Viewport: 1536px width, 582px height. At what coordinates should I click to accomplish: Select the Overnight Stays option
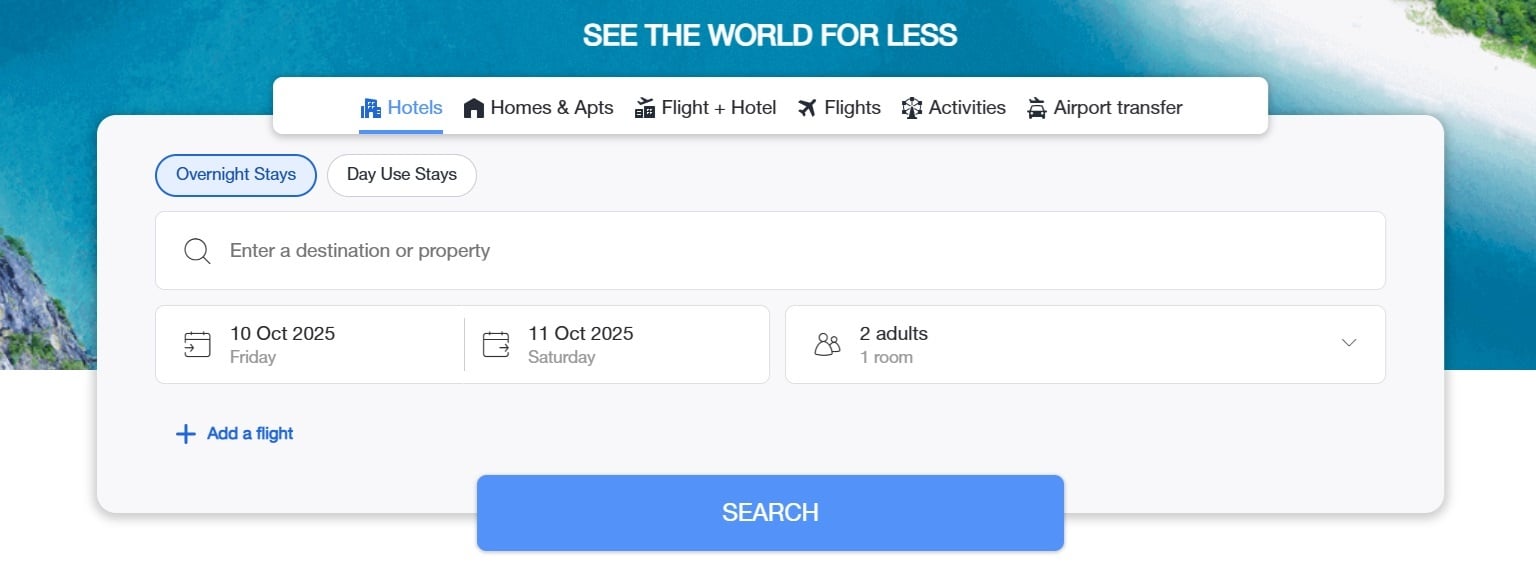[236, 175]
